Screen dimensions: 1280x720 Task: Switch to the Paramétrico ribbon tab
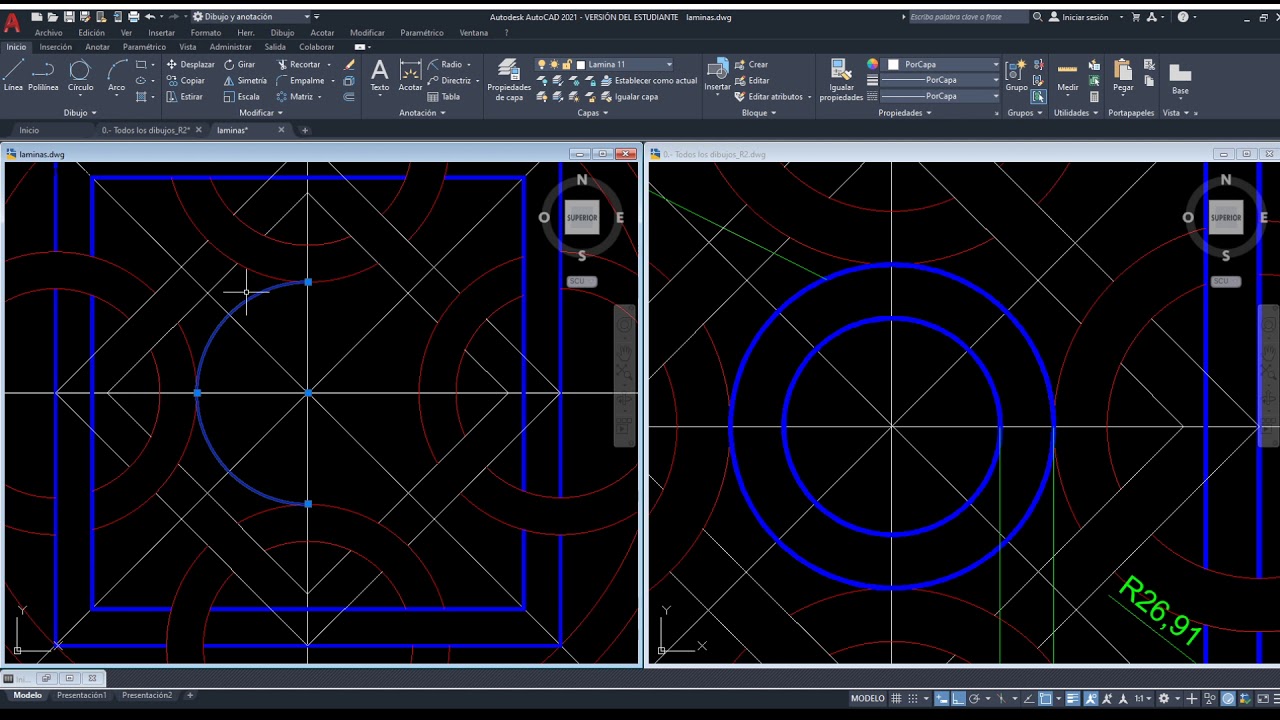144,47
